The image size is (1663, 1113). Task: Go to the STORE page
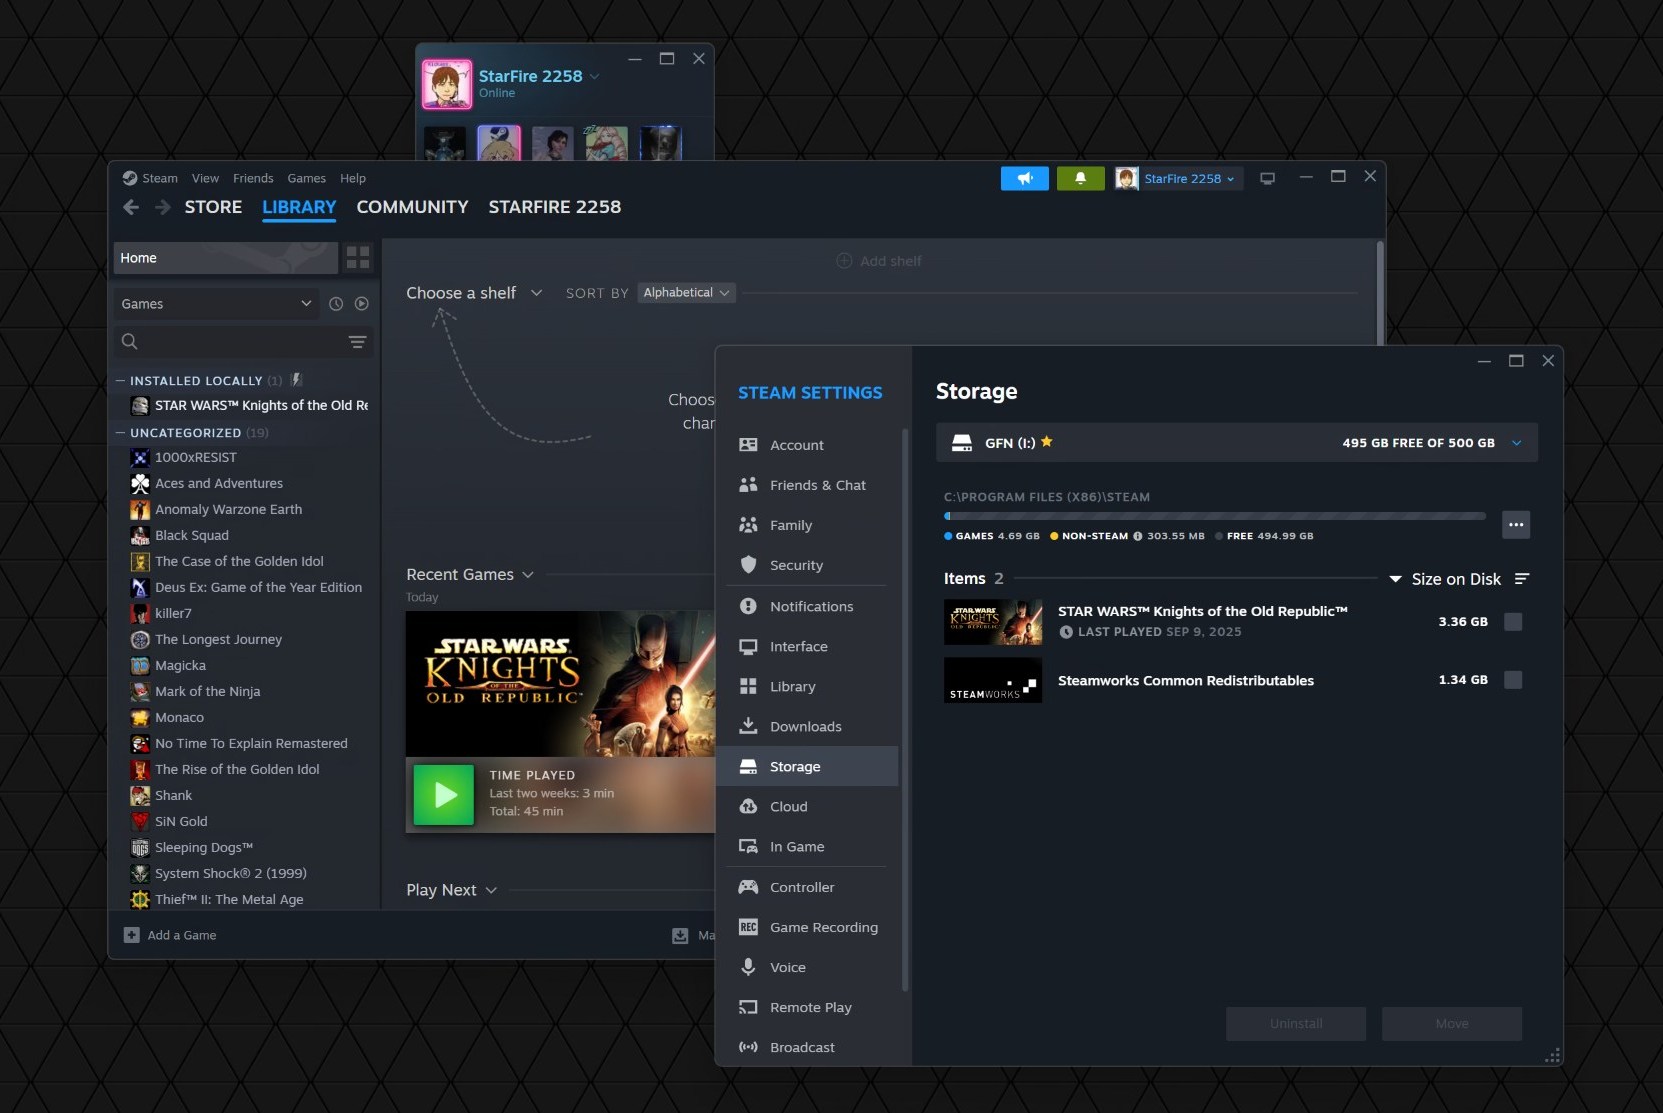(x=213, y=207)
